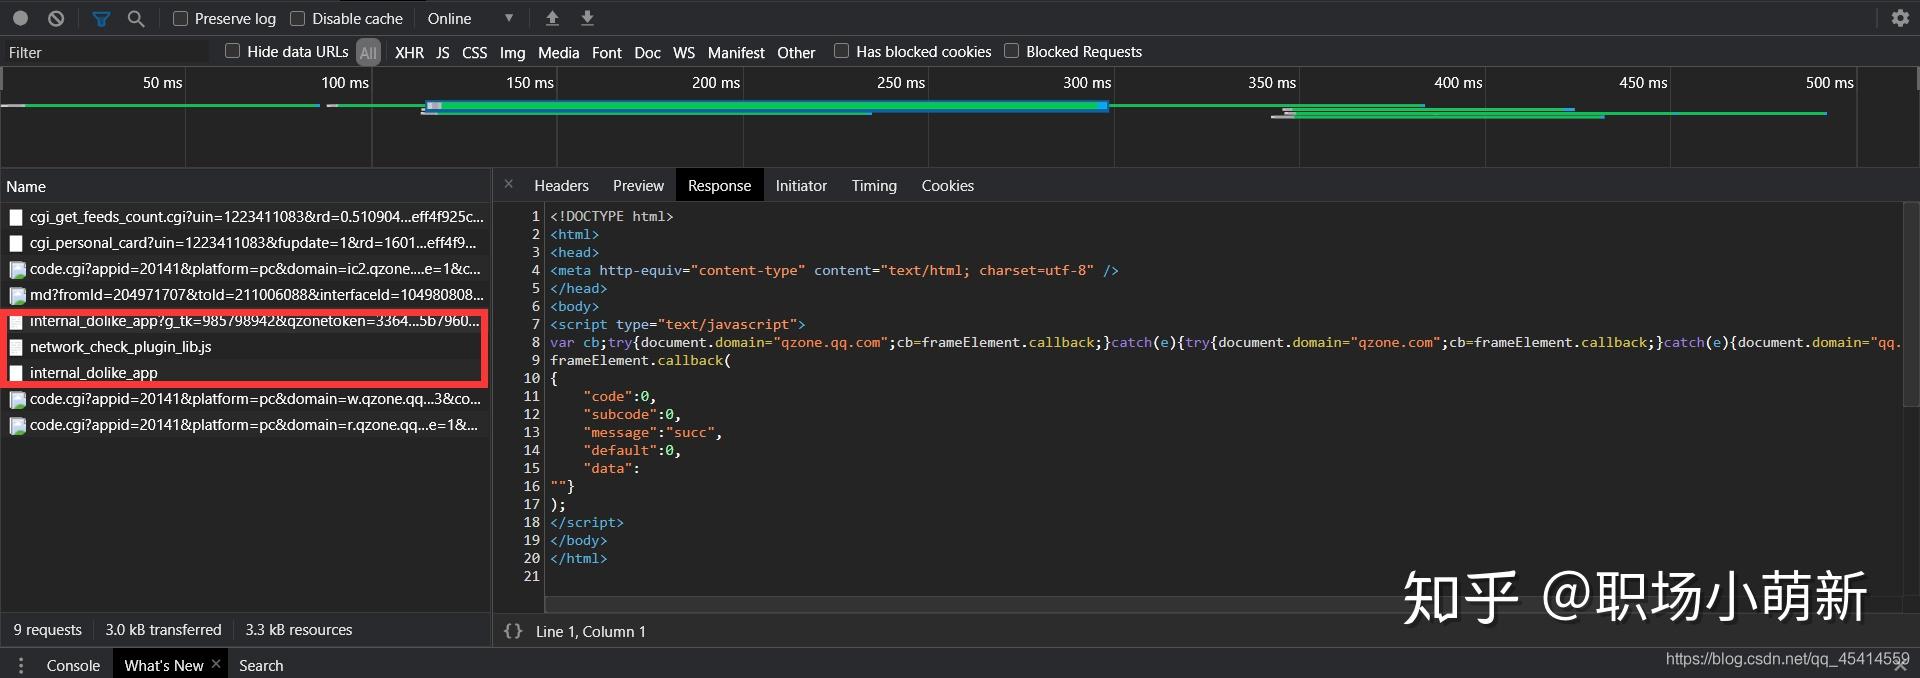Screen dimensions: 1920x678
Task: Click the export HAR download arrow
Action: (587, 18)
